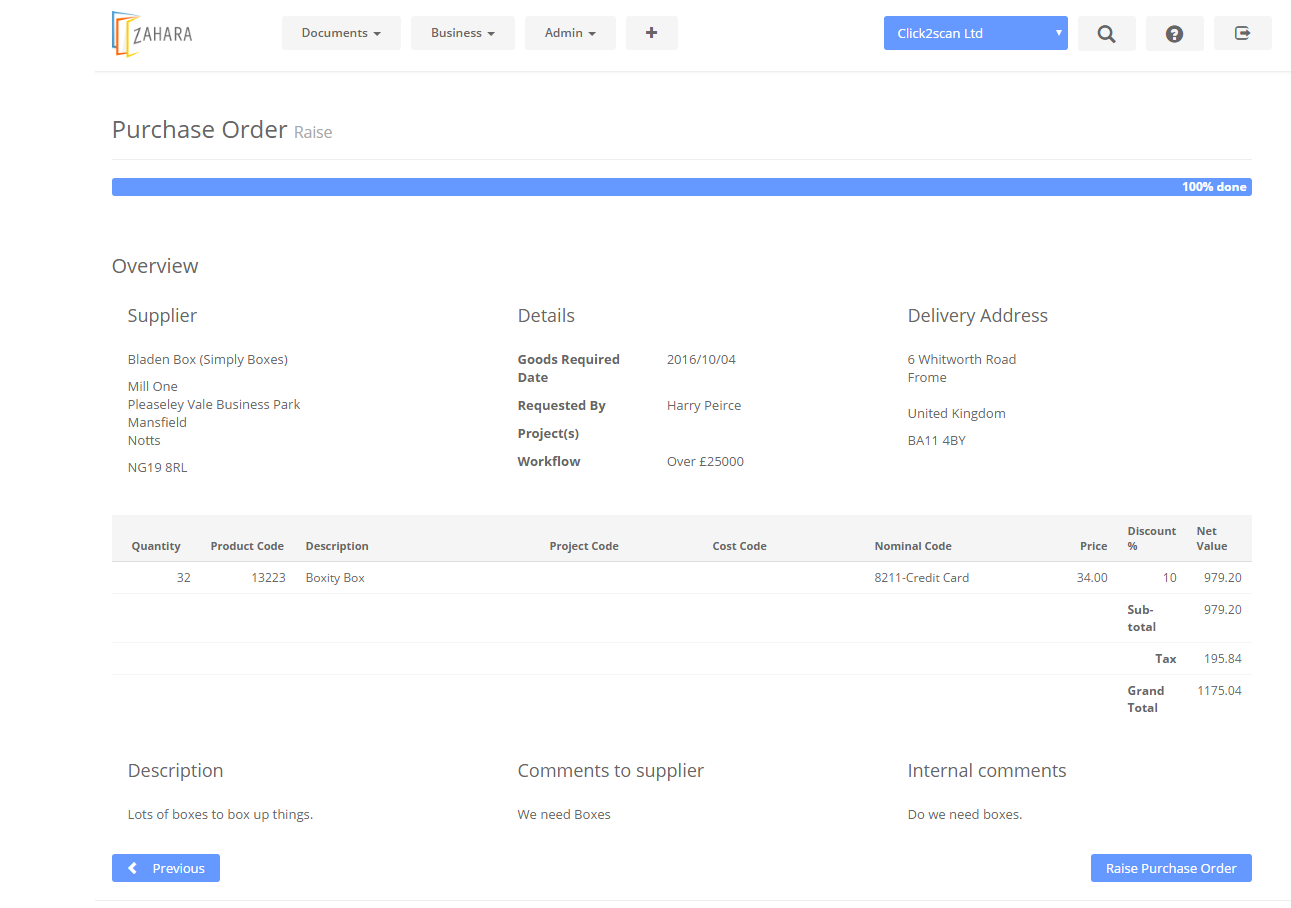Click delivery postcode BA11 4BY
The width and height of the screenshot is (1291, 908).
coord(937,440)
